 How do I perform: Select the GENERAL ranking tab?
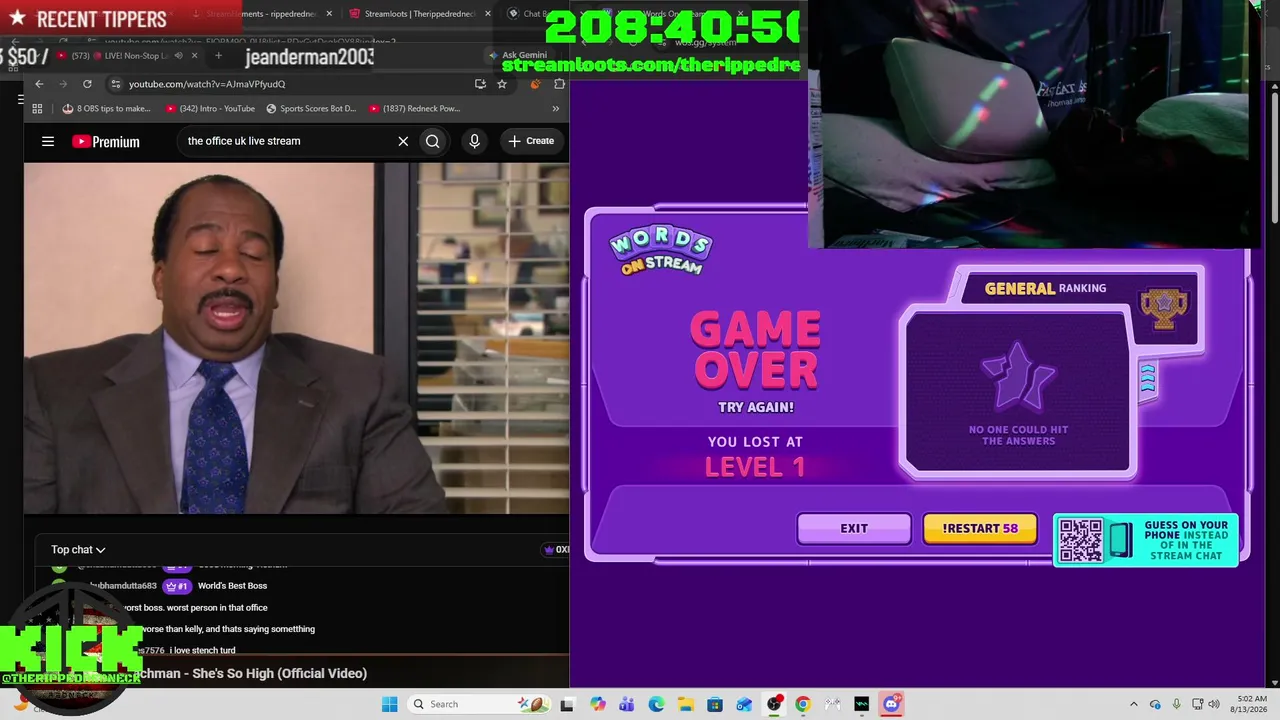point(1045,289)
